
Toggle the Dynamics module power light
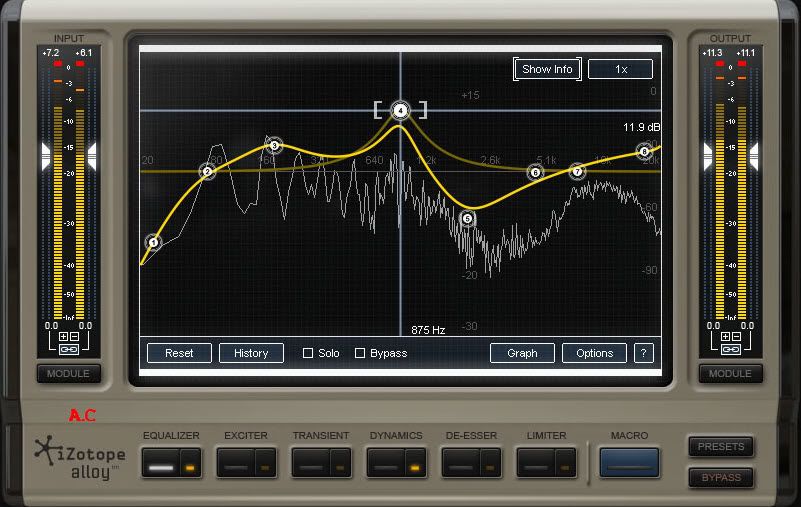click(413, 463)
